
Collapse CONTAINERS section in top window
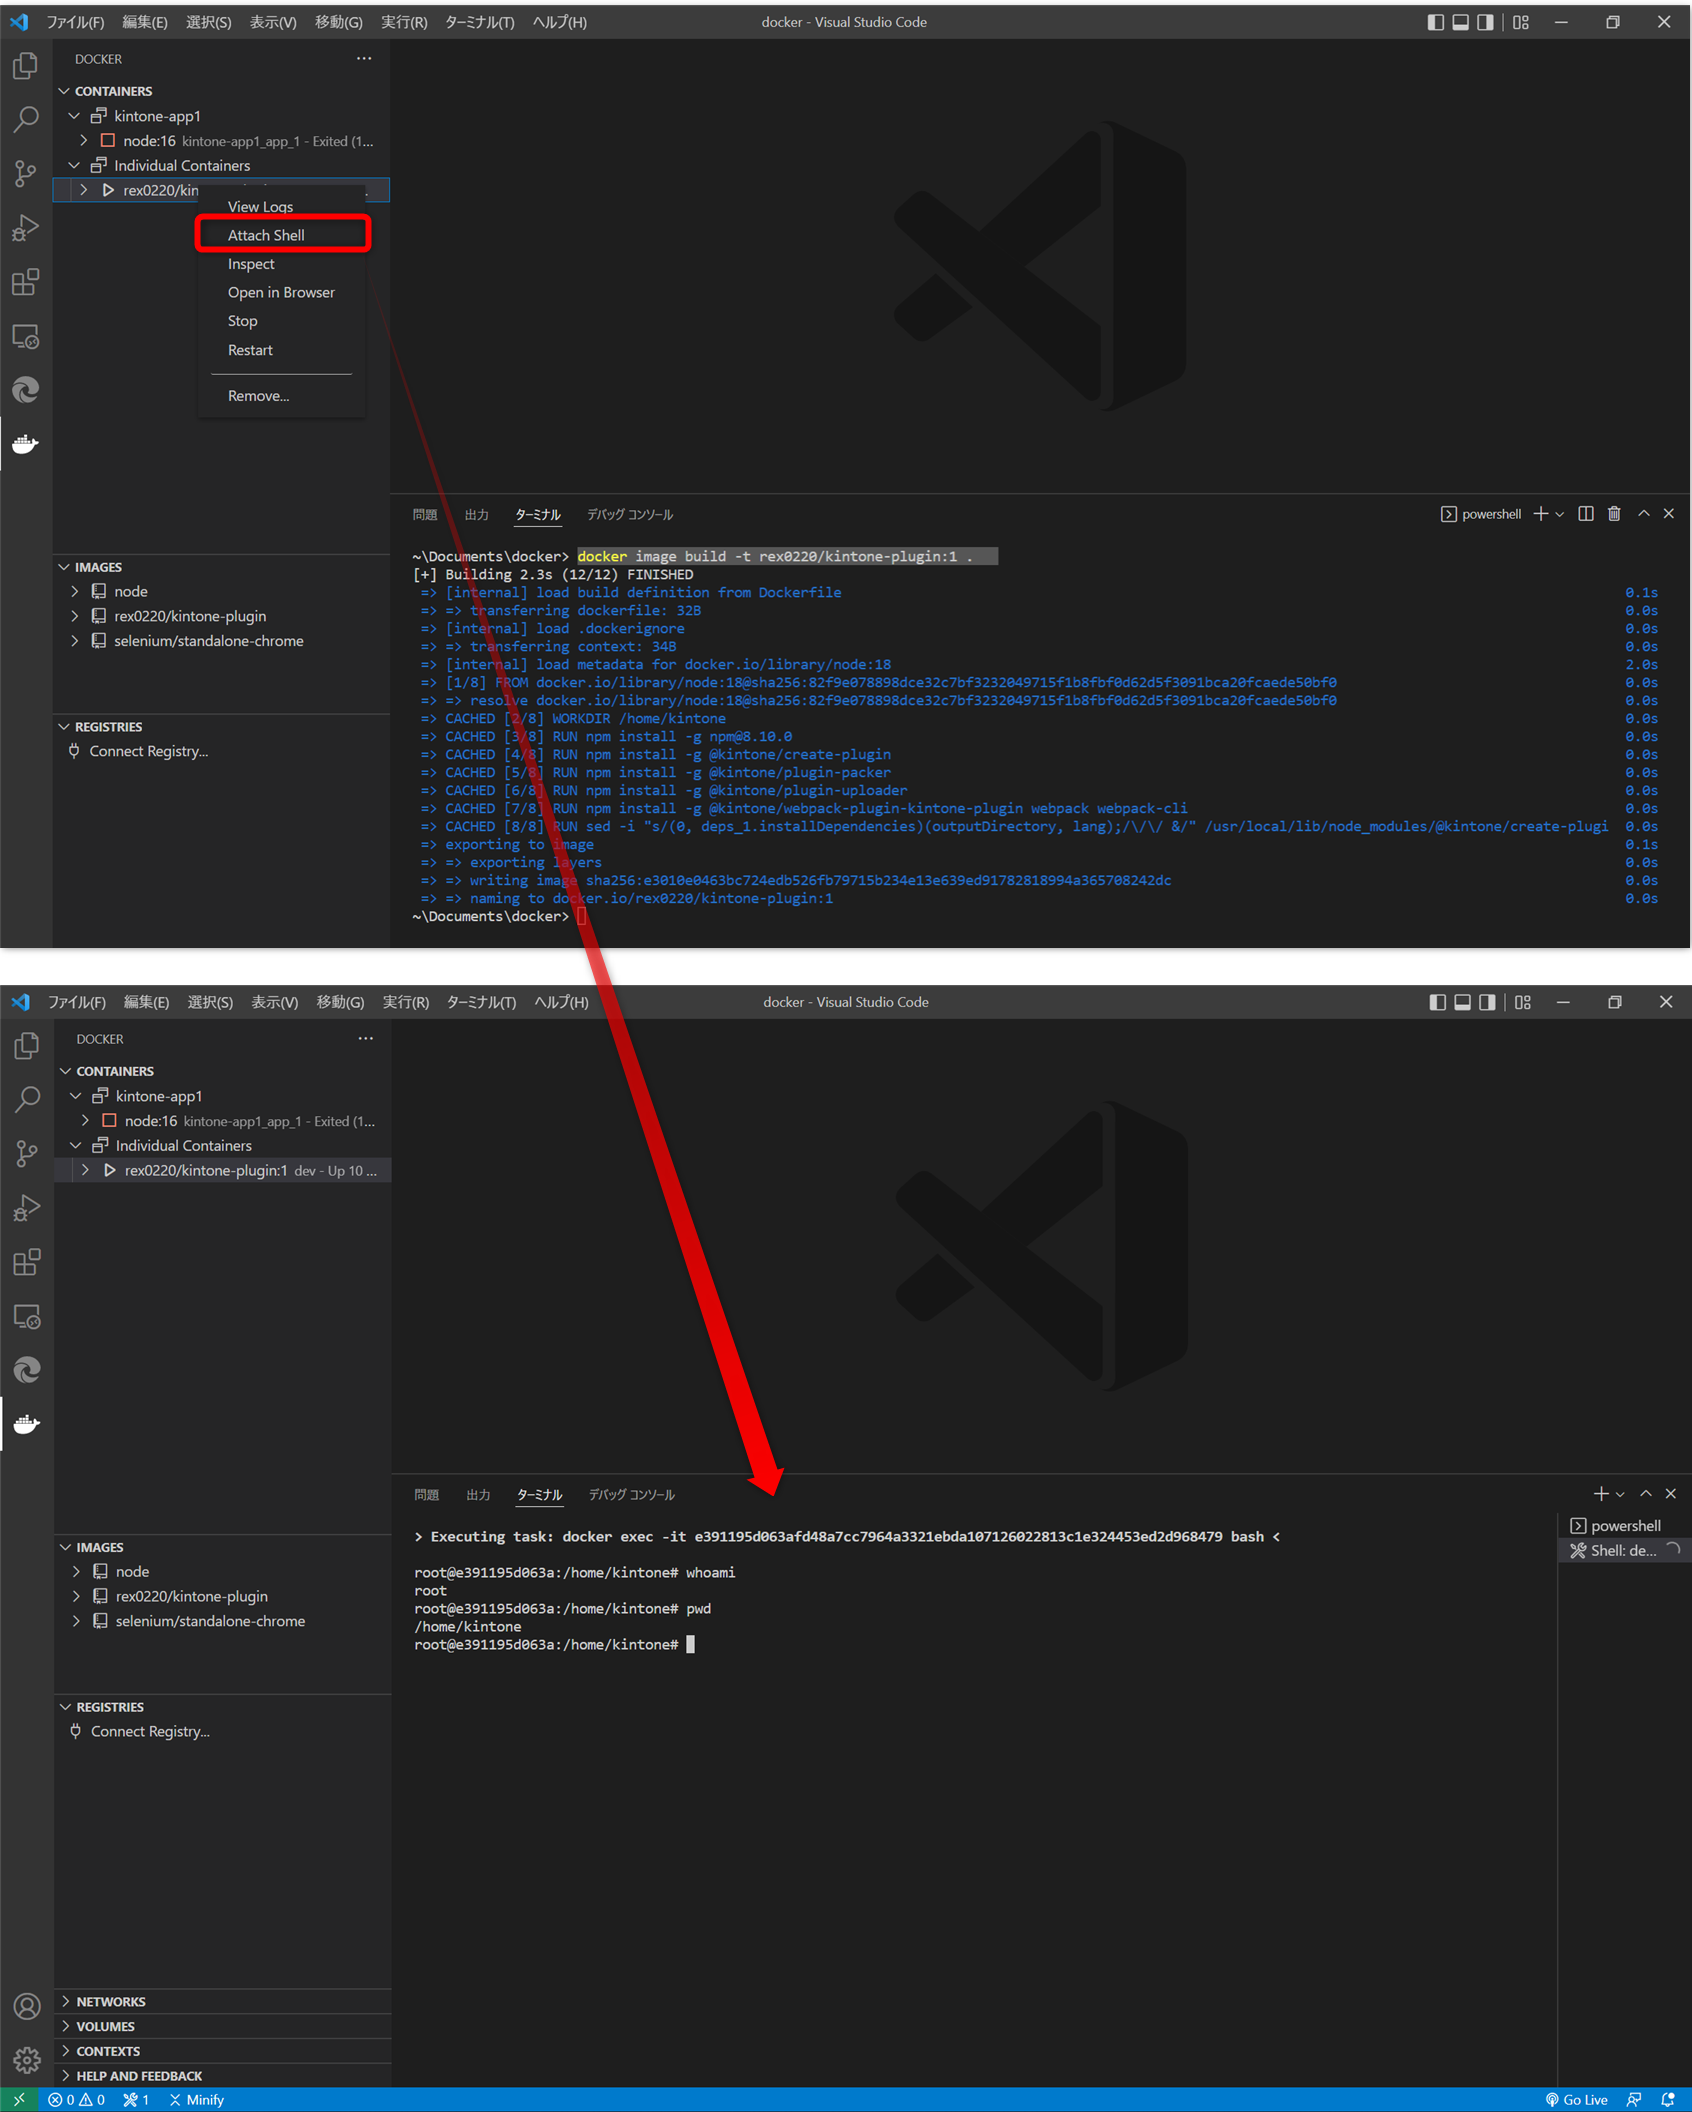(x=221, y=91)
